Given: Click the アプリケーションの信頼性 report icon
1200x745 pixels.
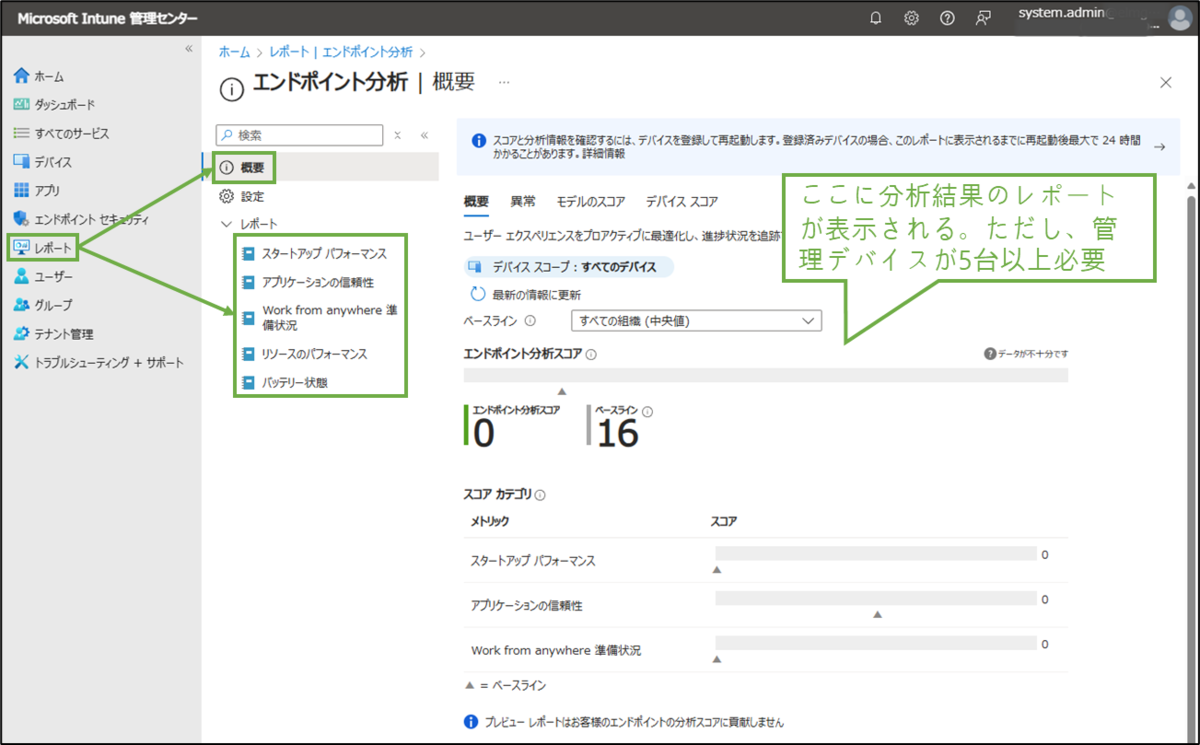Looking at the screenshot, I should [x=248, y=283].
